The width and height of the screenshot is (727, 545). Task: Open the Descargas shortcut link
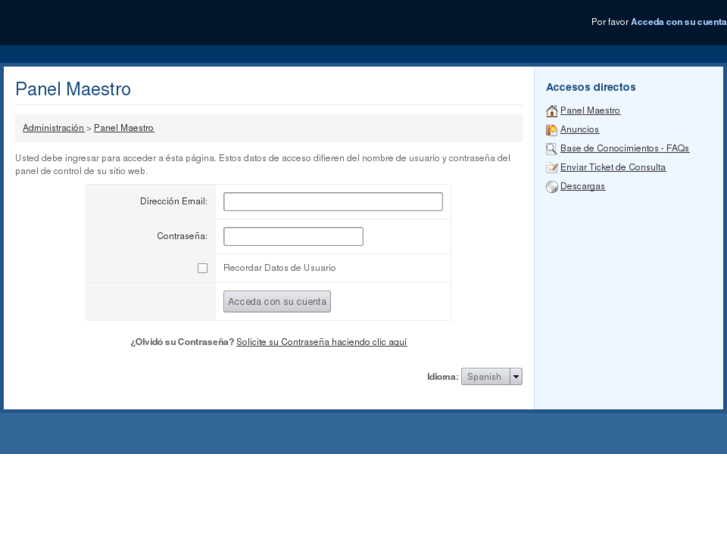click(x=582, y=186)
